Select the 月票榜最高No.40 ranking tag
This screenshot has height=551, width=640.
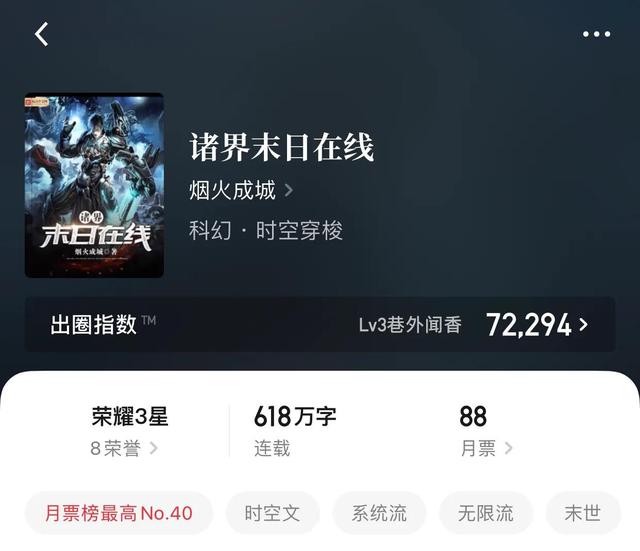119,513
